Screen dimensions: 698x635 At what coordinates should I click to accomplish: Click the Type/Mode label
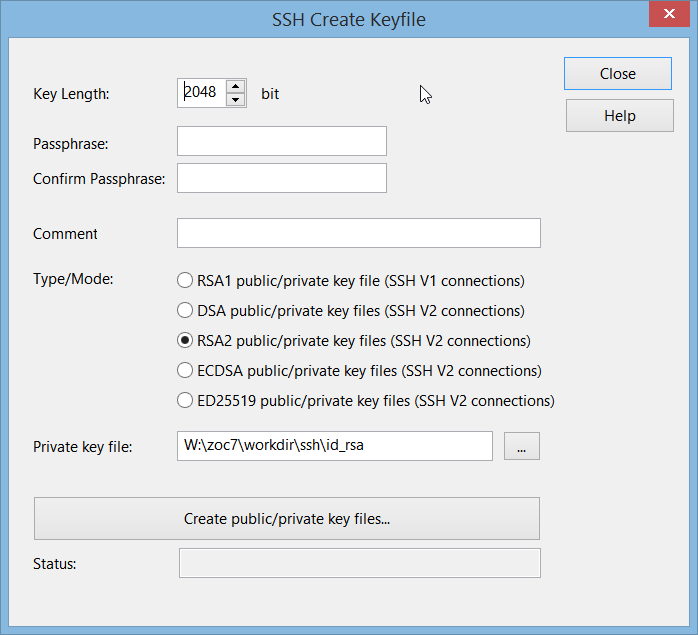coord(73,279)
